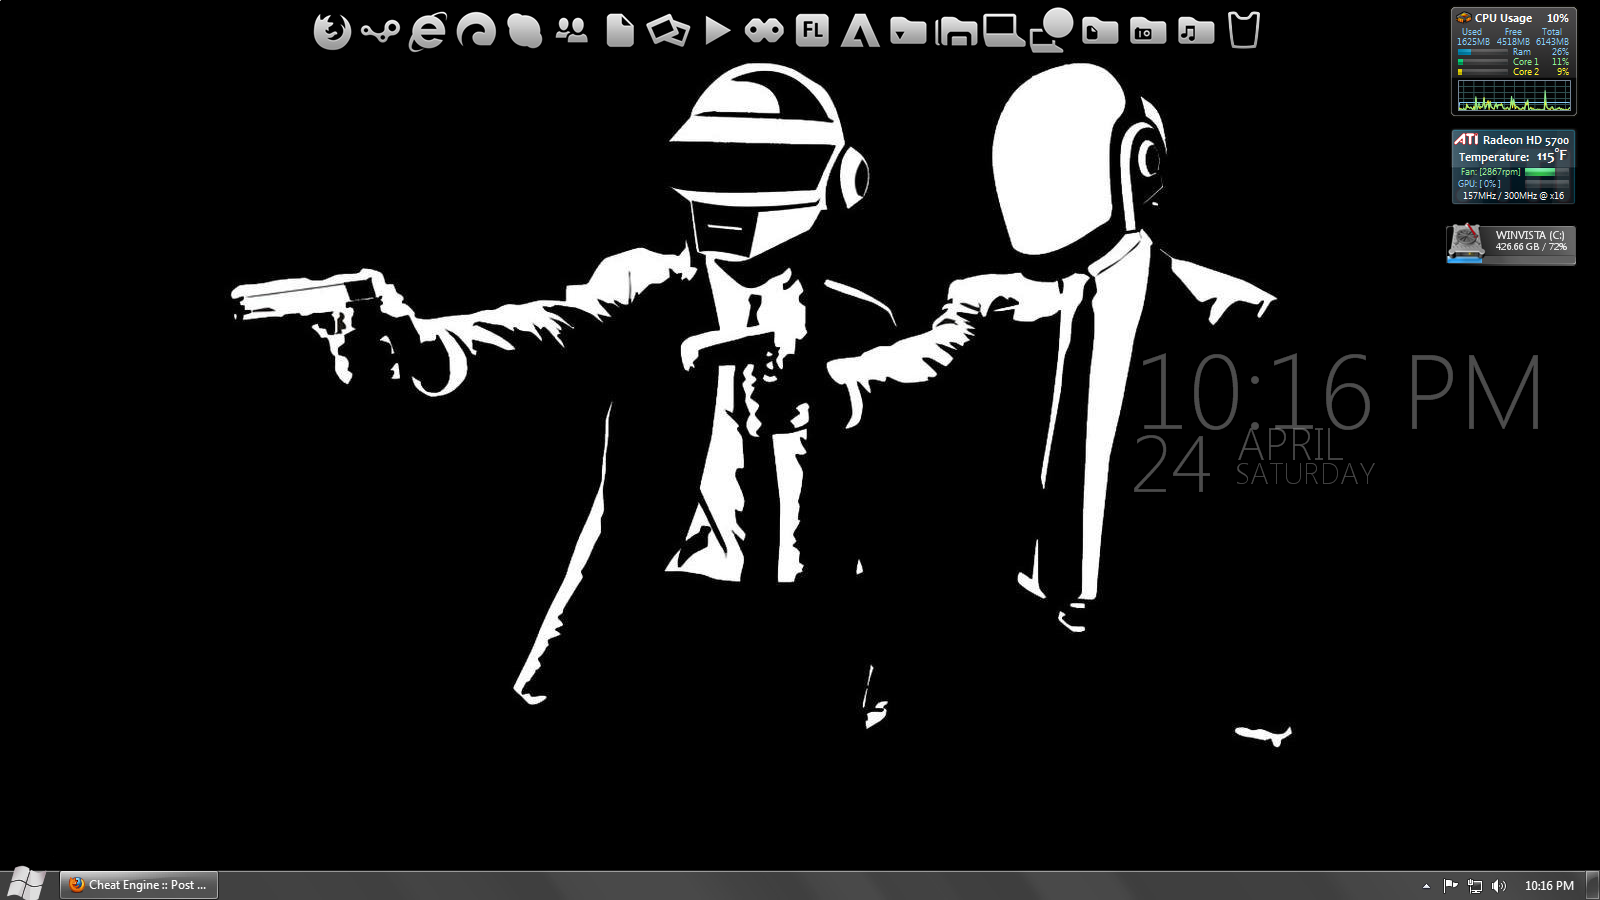Click the Action Center flag tray icon
1600x900 pixels.
coord(1450,885)
